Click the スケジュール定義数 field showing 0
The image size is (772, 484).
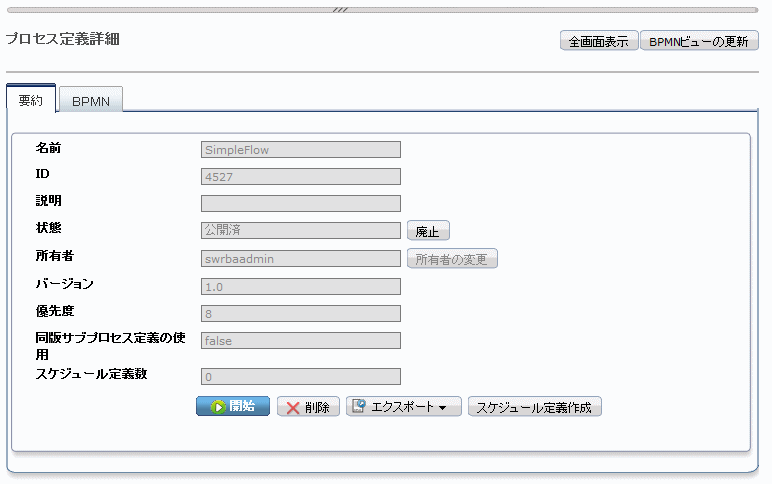(x=300, y=377)
